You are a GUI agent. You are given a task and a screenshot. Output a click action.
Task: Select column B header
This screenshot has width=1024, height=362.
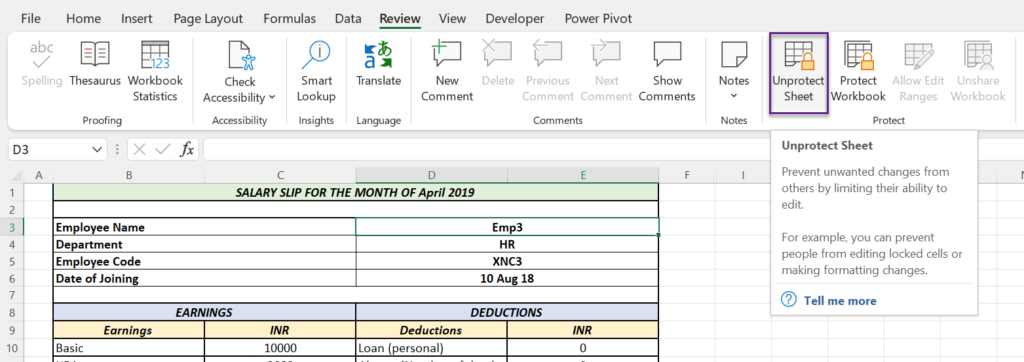point(129,175)
